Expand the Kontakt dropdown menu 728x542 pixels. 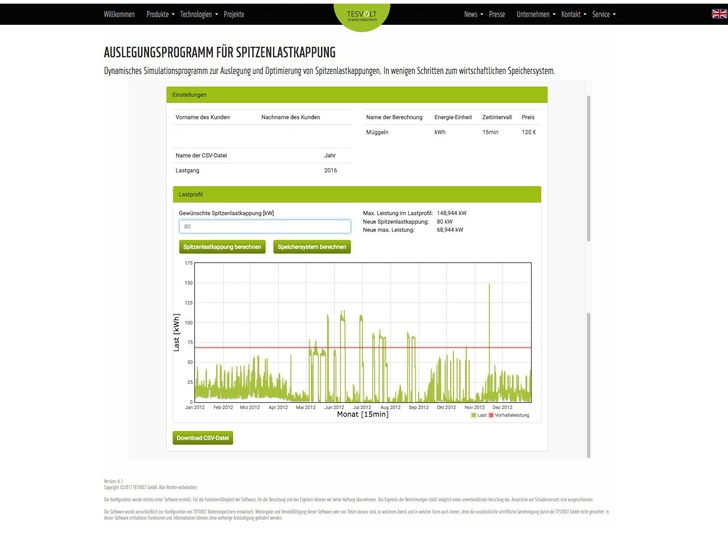coord(573,14)
